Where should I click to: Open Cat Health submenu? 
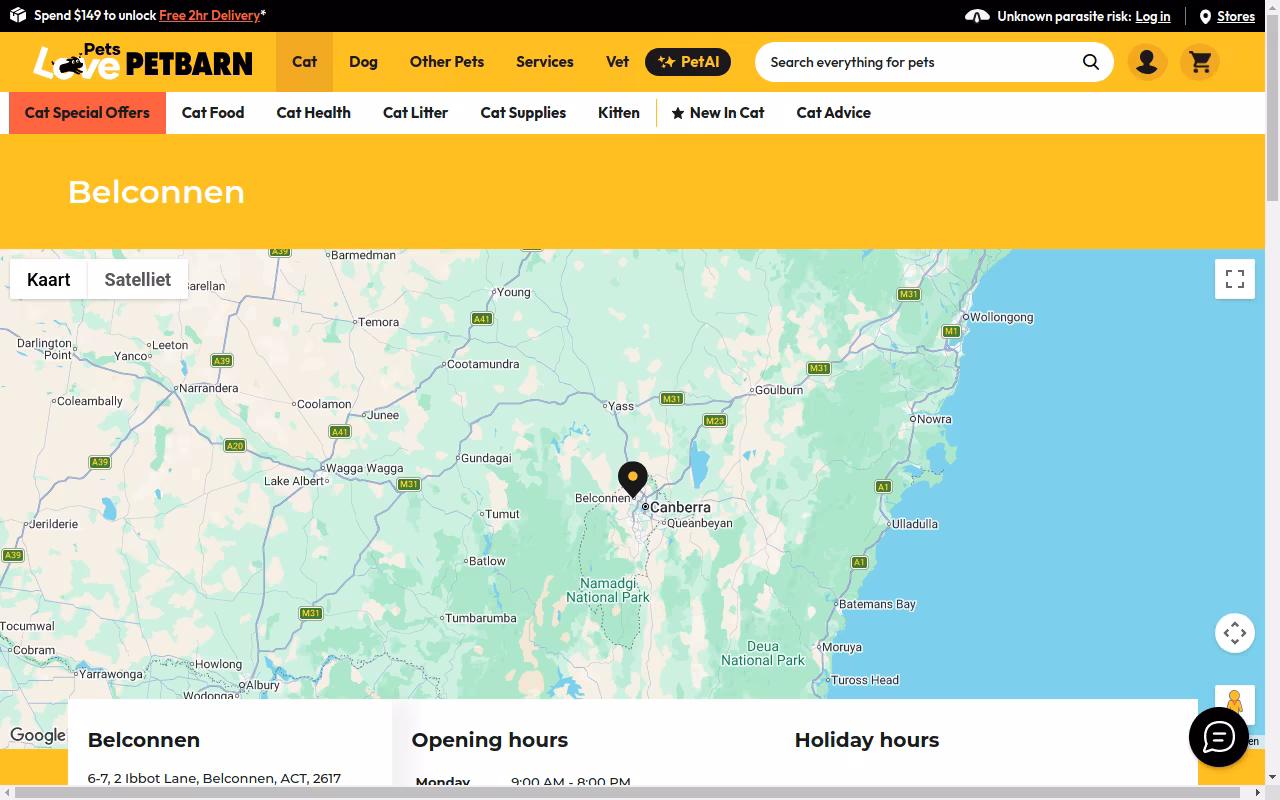coord(314,113)
